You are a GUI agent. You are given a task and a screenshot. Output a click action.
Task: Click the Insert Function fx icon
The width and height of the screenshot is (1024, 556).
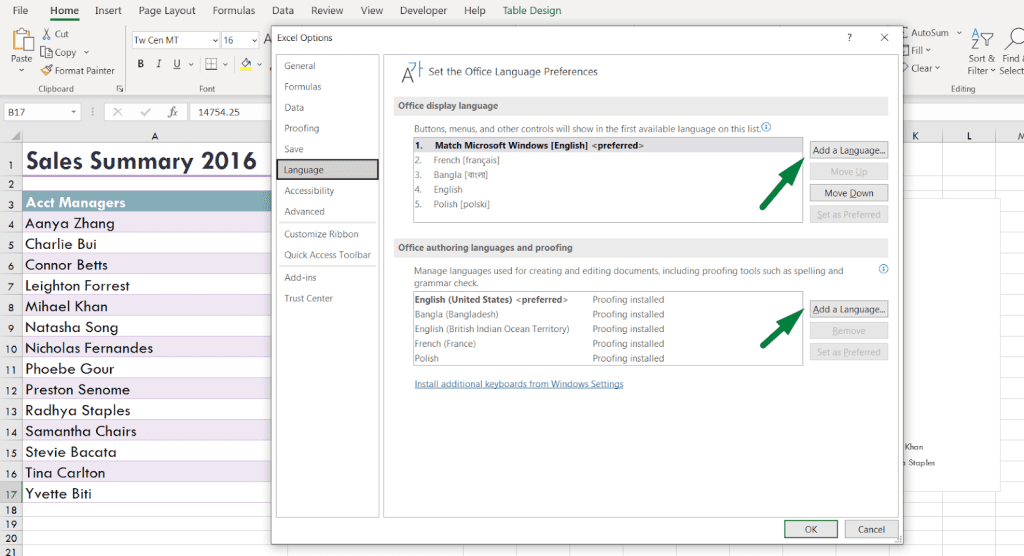[172, 112]
